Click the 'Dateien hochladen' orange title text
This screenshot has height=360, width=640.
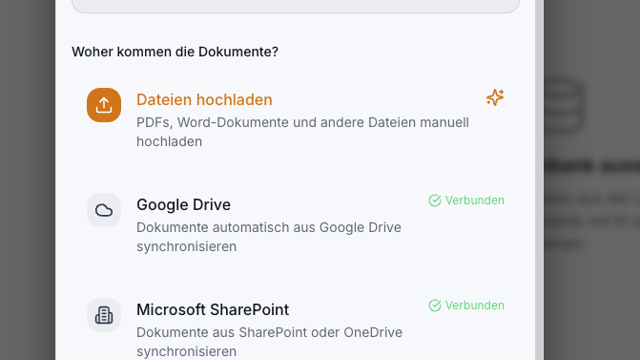[x=204, y=100]
